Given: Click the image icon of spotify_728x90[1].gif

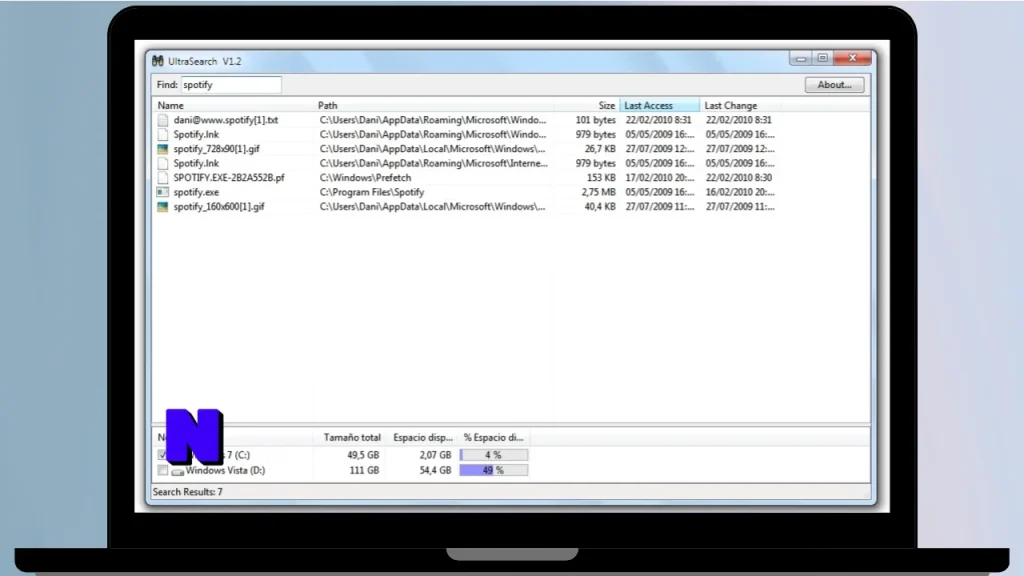Looking at the screenshot, I should (x=163, y=149).
